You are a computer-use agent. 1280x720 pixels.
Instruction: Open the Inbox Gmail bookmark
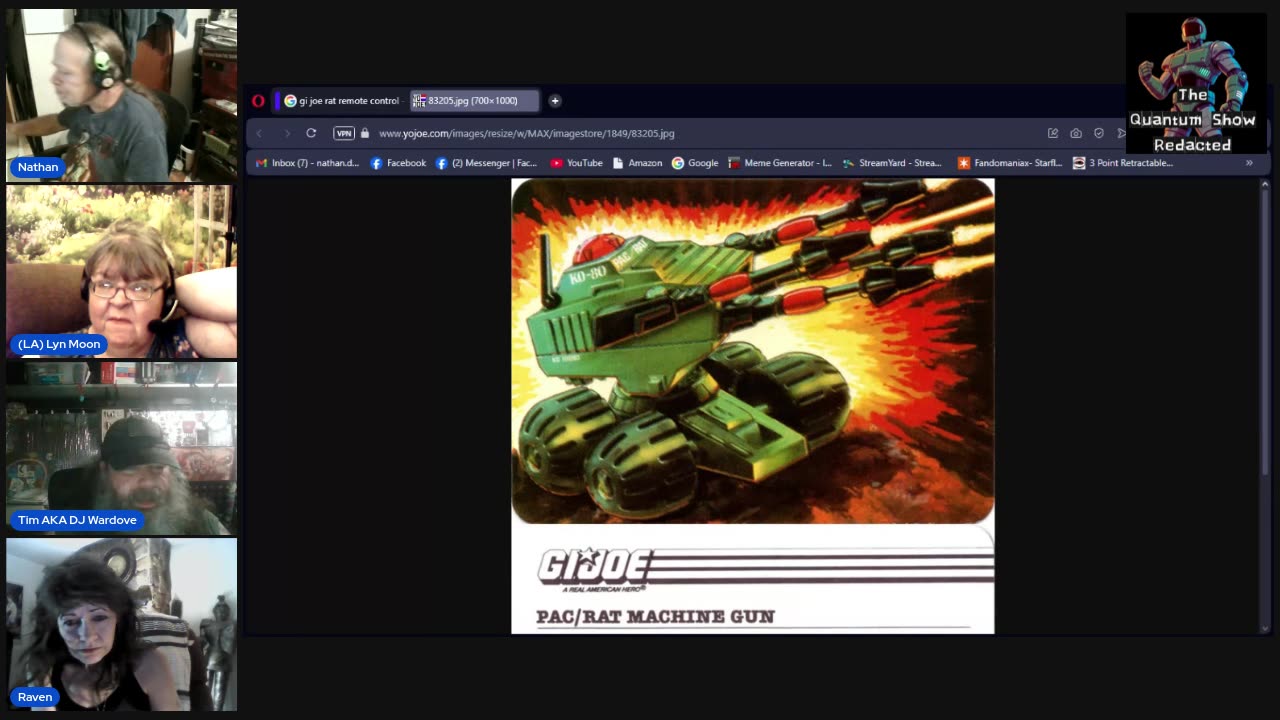click(x=308, y=163)
